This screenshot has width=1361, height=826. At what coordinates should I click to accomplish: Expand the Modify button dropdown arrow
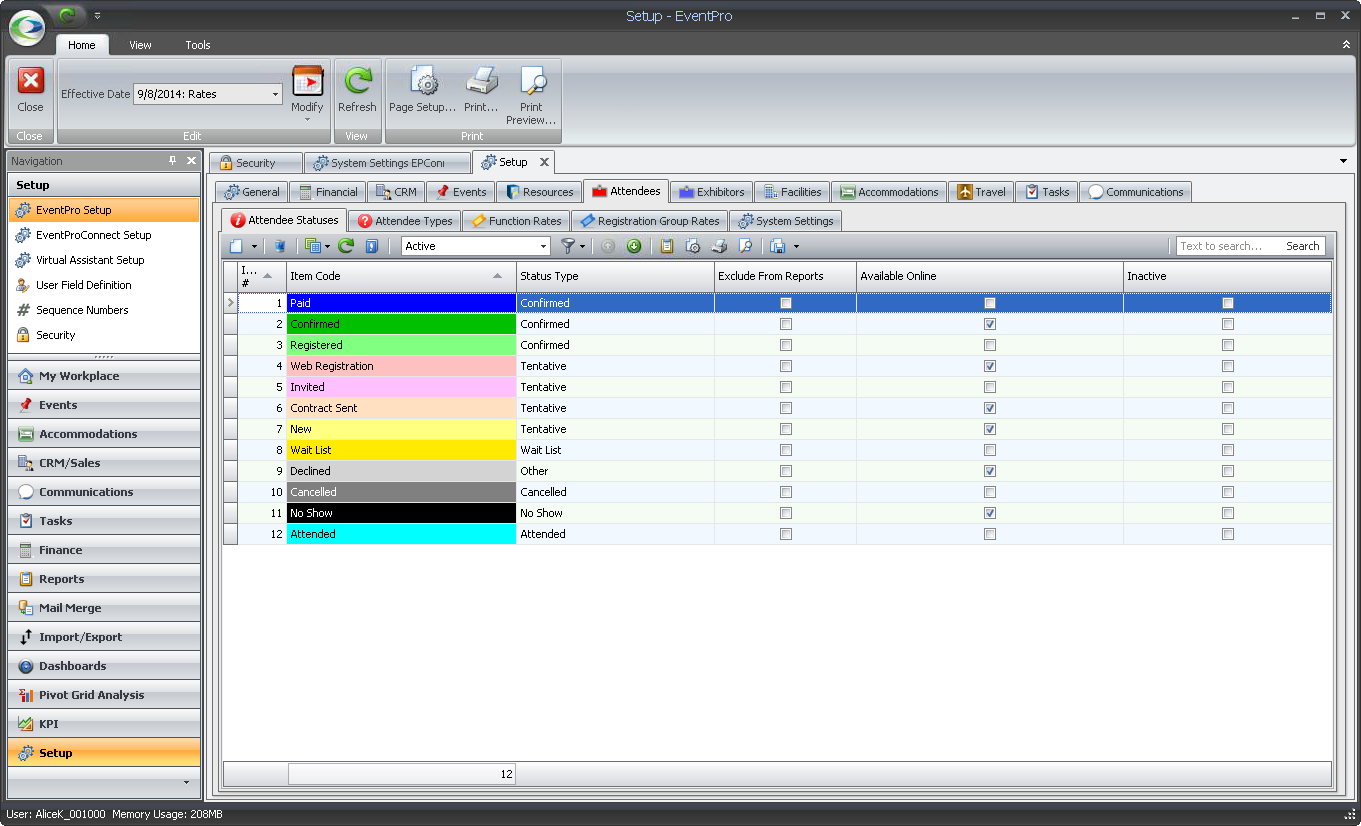(307, 119)
